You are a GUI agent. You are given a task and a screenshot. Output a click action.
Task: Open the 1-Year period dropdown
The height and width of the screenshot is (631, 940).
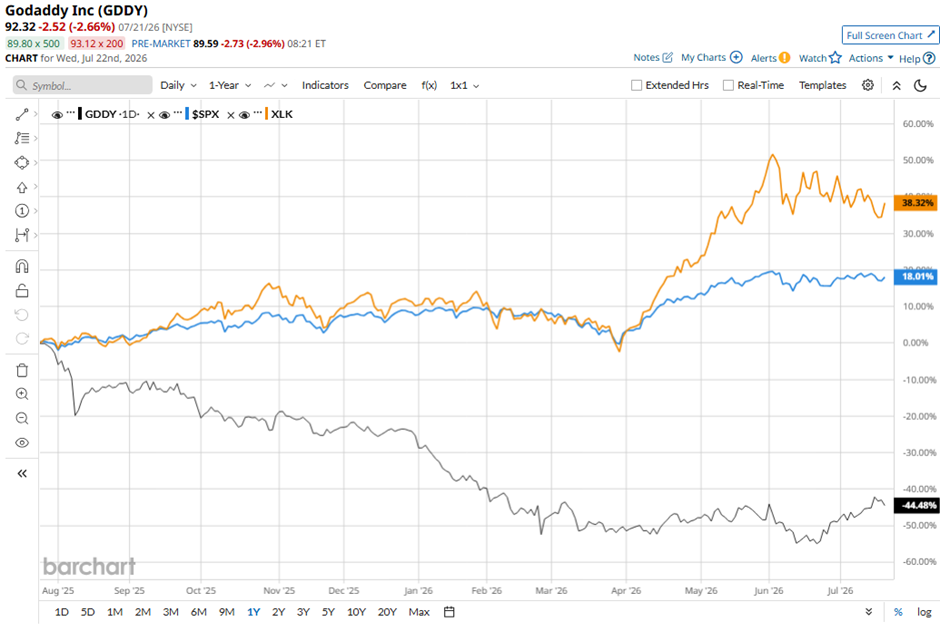click(230, 85)
